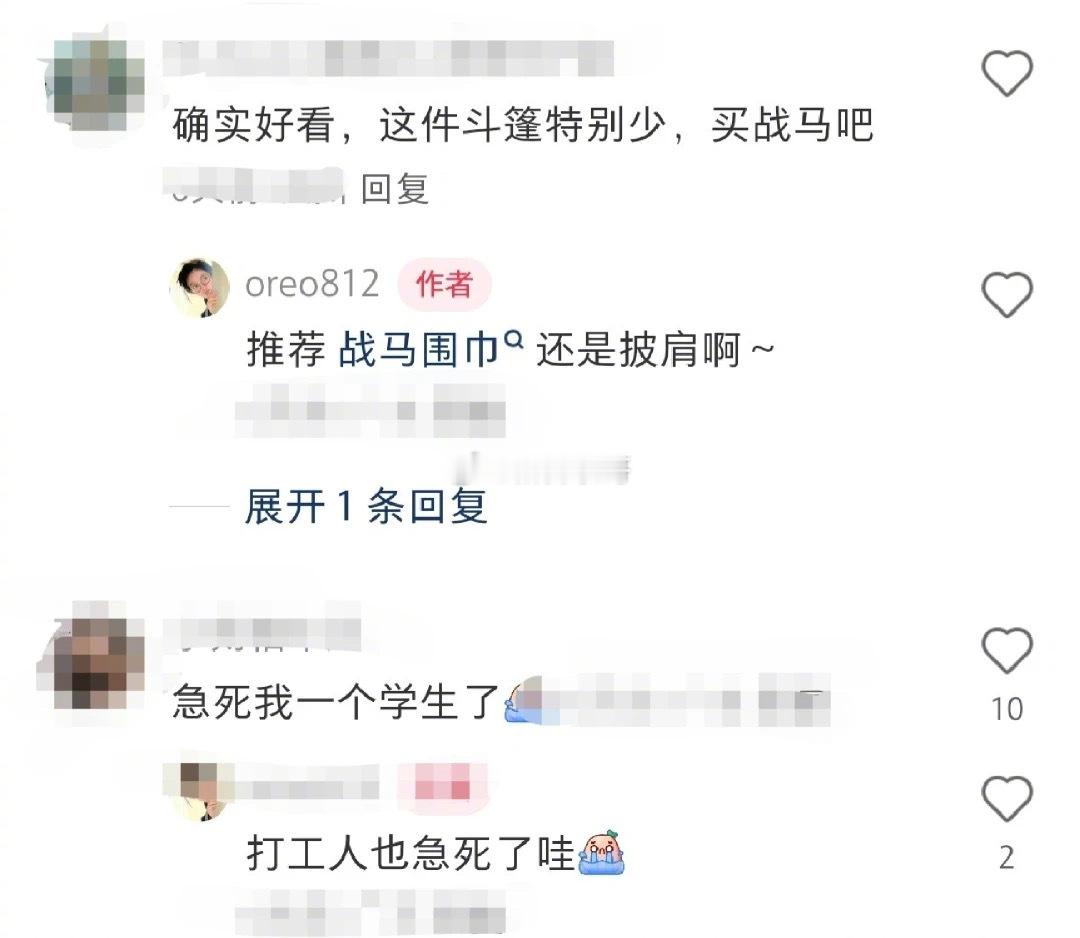
Task: Open oreo812's profile avatar
Action: [200, 288]
